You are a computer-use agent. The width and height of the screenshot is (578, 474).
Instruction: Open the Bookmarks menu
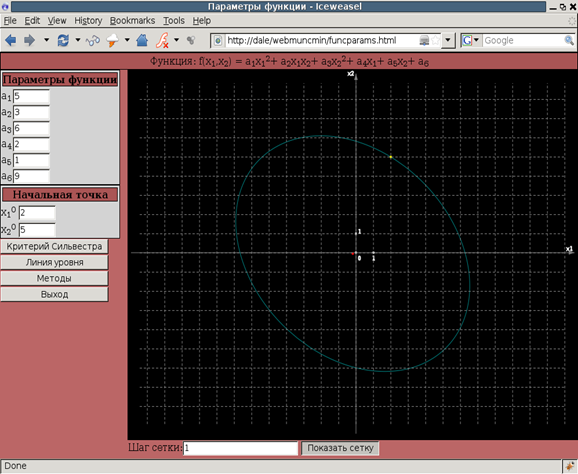(x=132, y=21)
